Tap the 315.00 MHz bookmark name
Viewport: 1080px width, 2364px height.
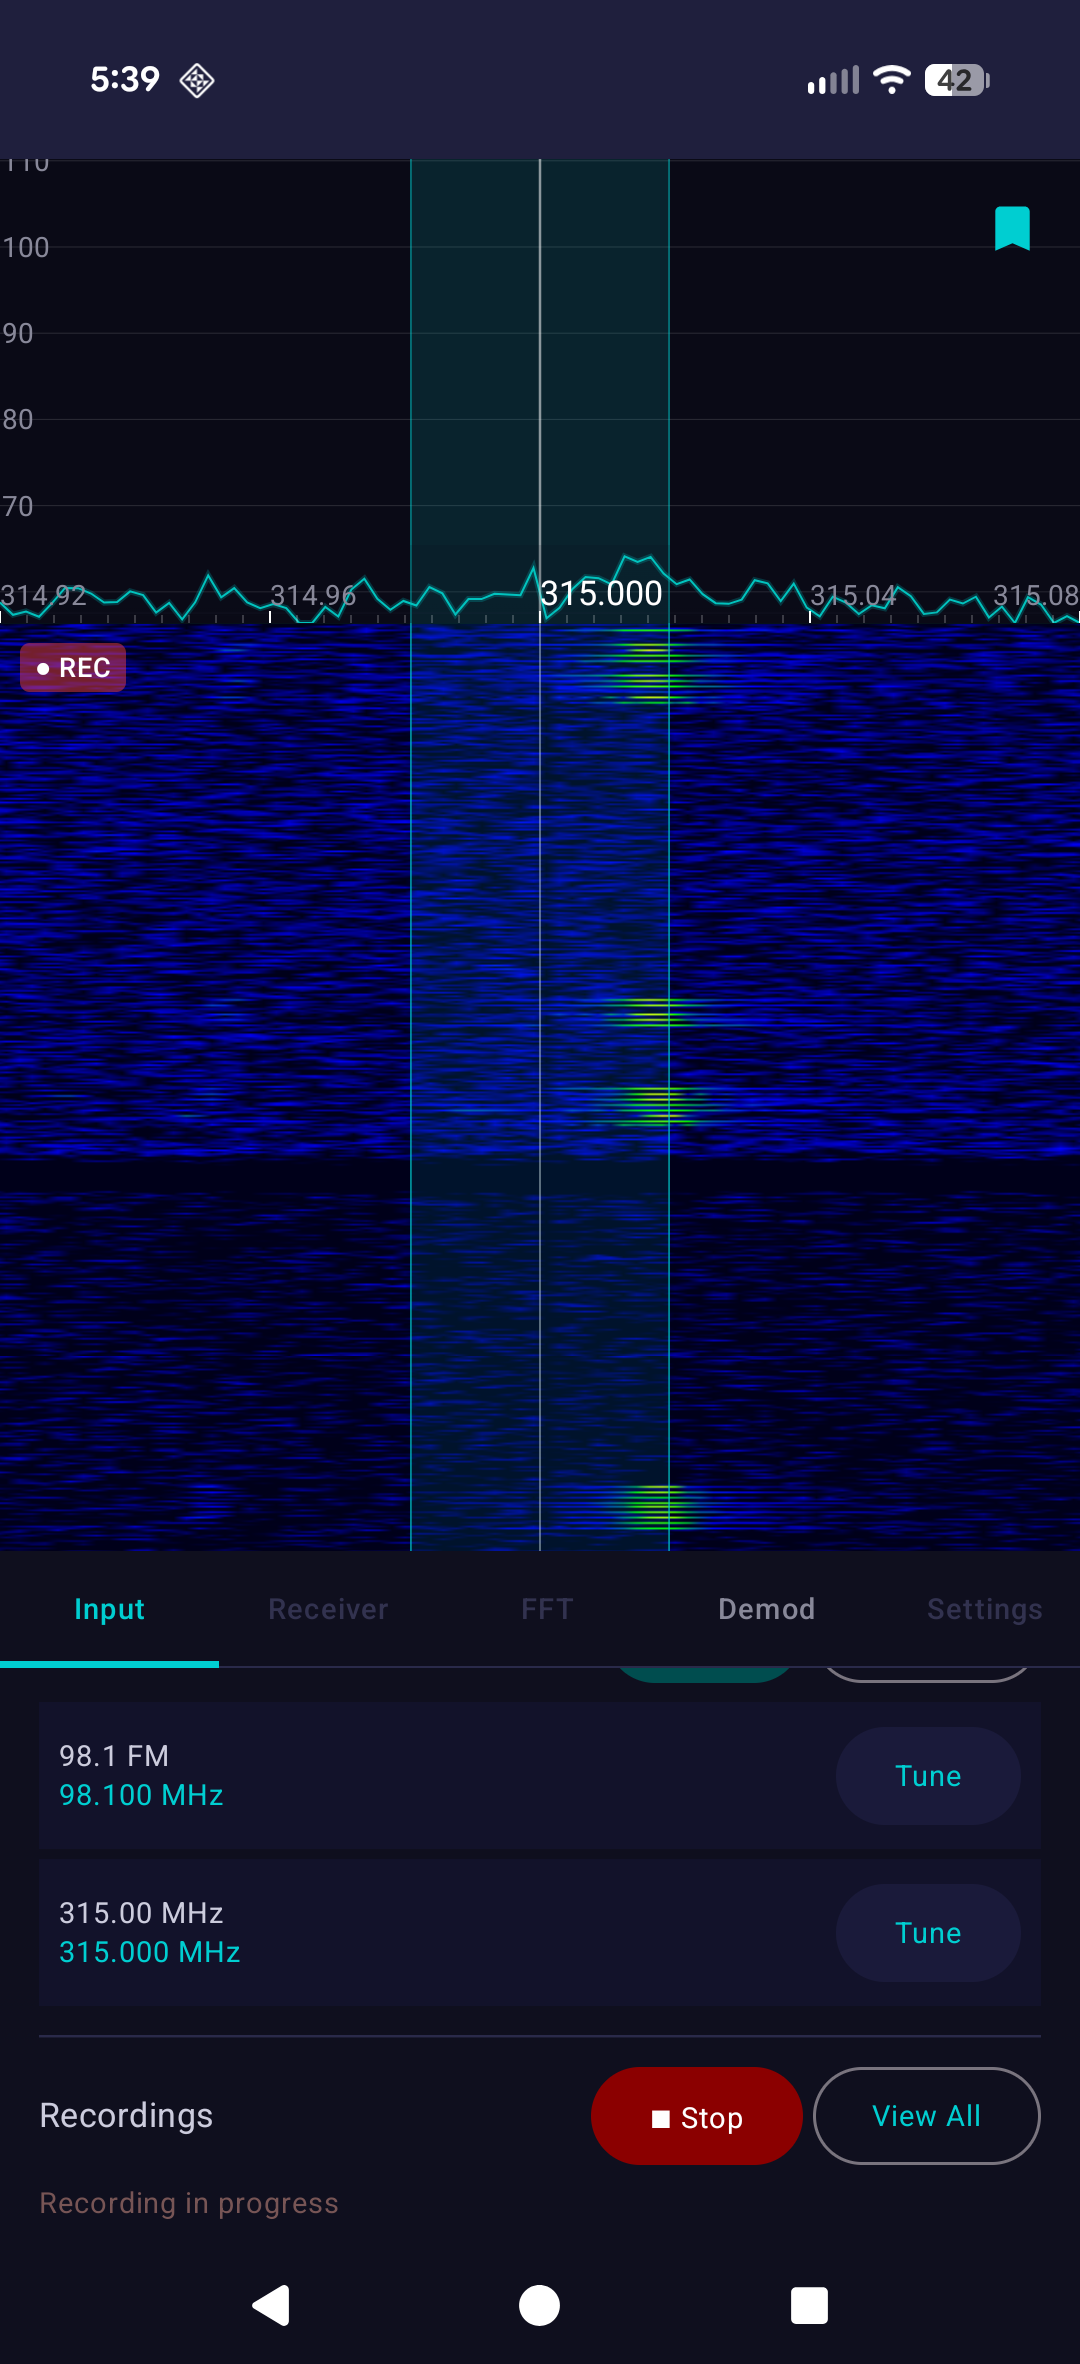pyautogui.click(x=141, y=1913)
